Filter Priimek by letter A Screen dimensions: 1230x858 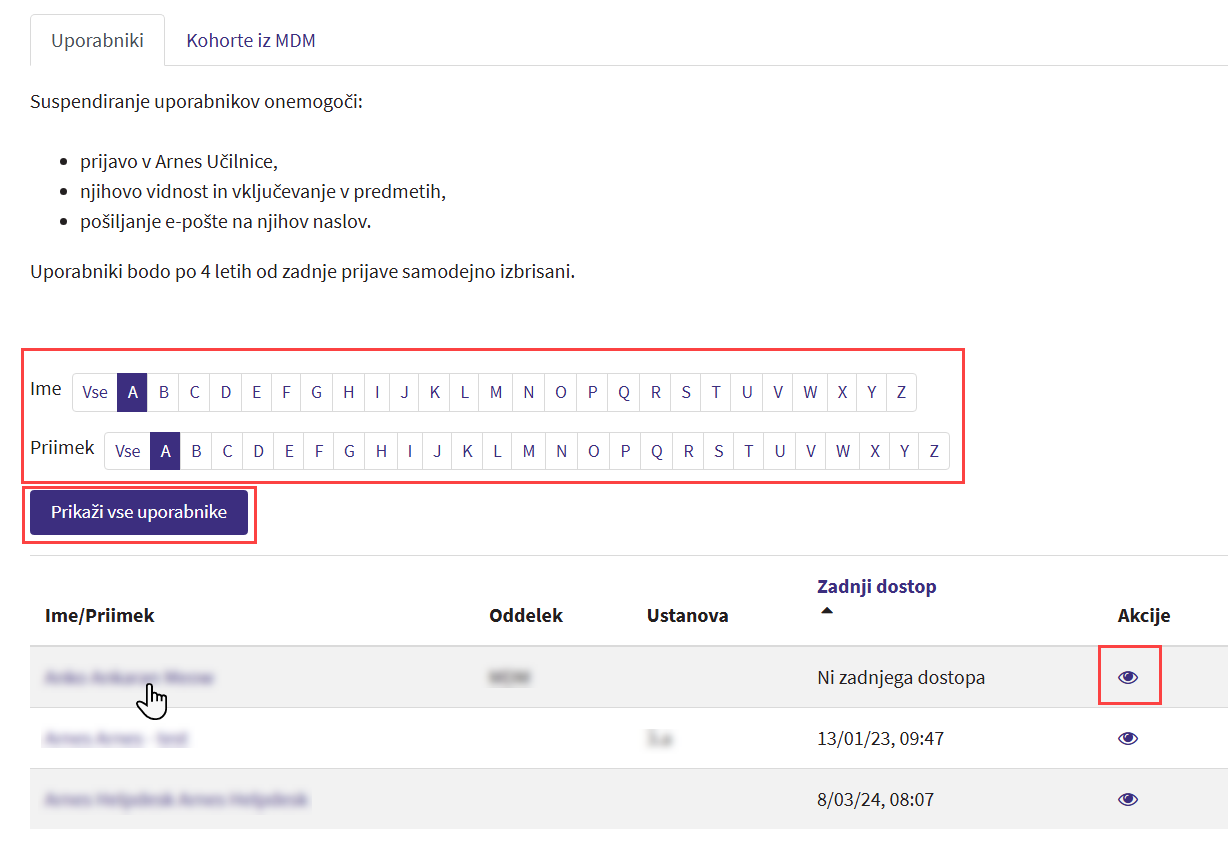pos(165,451)
